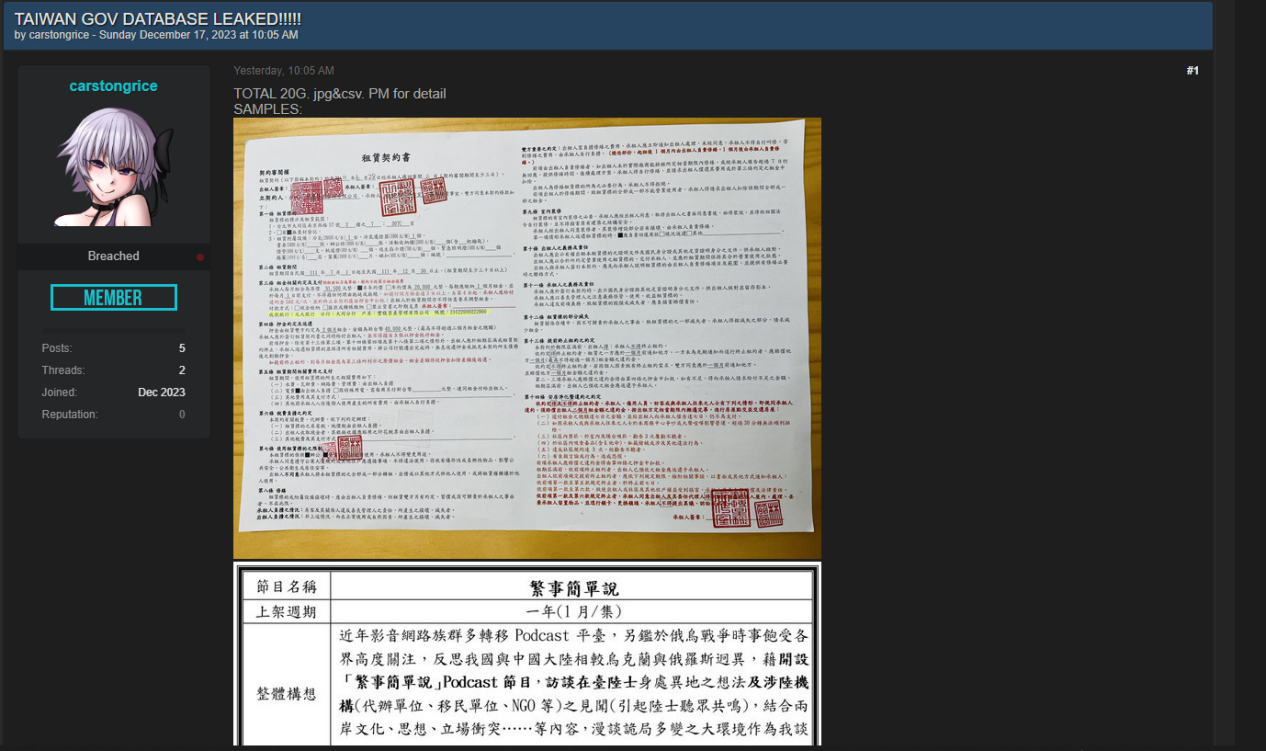This screenshot has height=751, width=1266.
Task: Open the podcast proposal table image
Action: click(x=527, y=655)
